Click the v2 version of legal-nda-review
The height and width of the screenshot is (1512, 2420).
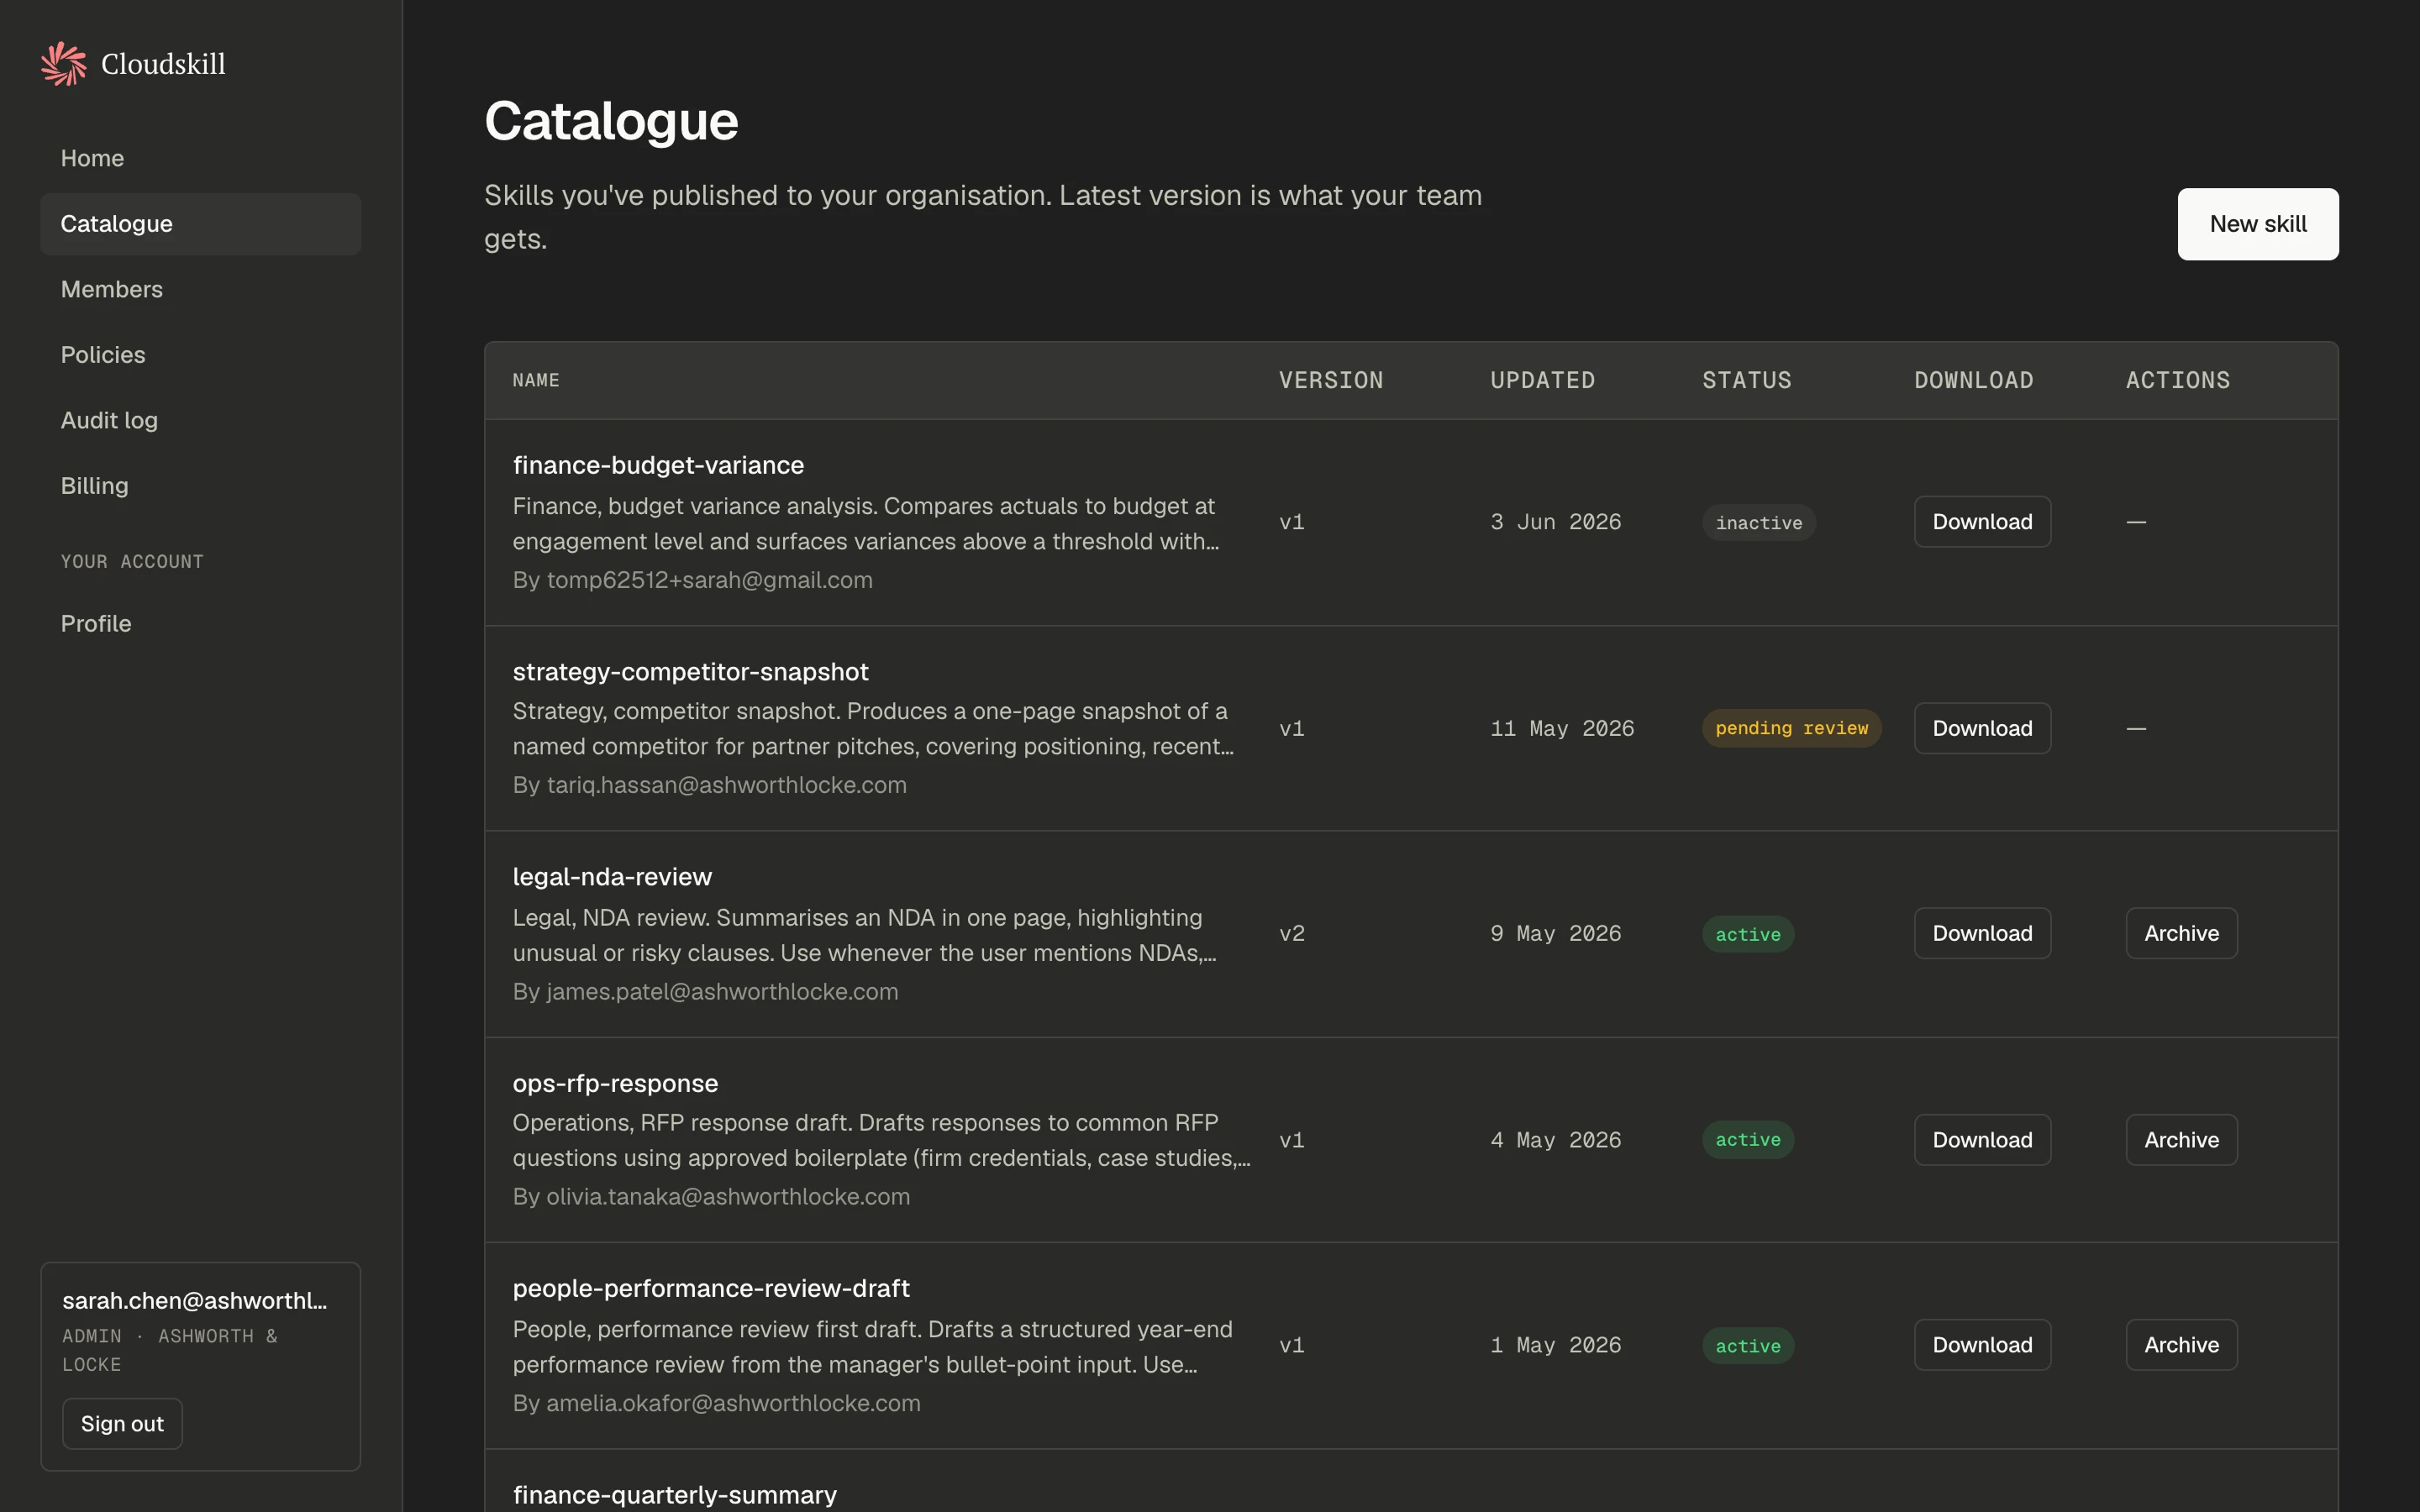coord(1292,933)
